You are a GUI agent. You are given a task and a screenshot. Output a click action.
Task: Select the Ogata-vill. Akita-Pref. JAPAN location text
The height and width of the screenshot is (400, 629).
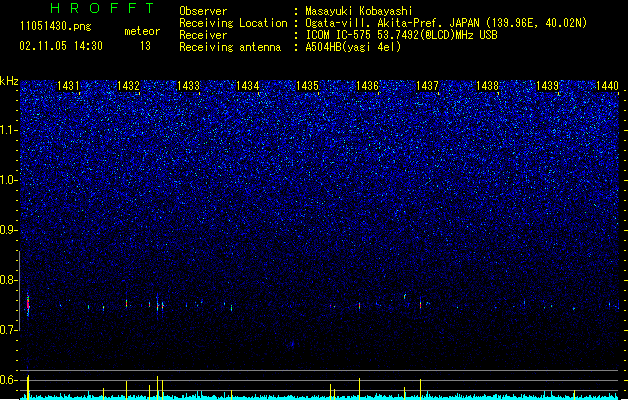[x=446, y=23]
